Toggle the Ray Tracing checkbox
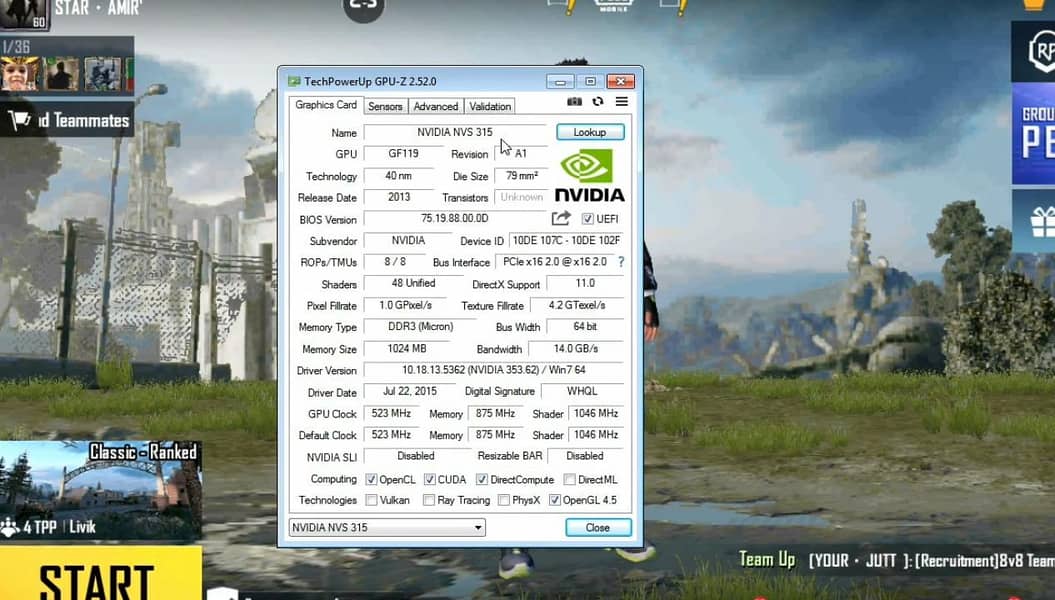1055x600 pixels. pyautogui.click(x=429, y=500)
